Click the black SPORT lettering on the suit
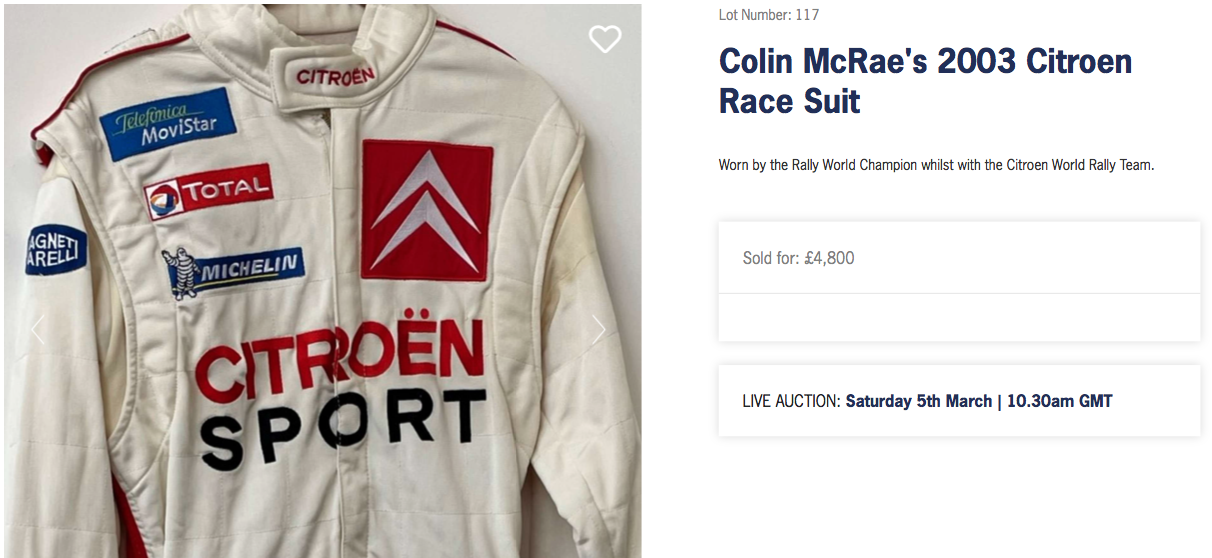Image resolution: width=1212 pixels, height=558 pixels. [x=348, y=428]
